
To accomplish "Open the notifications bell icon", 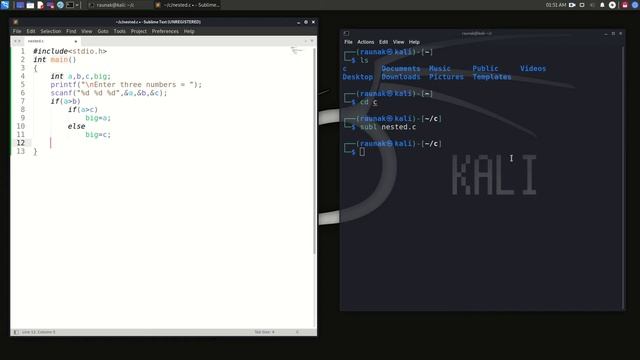I will 602,5.
